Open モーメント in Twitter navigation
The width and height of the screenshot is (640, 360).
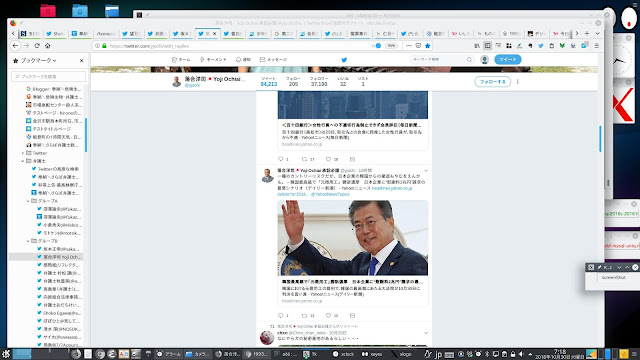click(x=213, y=60)
